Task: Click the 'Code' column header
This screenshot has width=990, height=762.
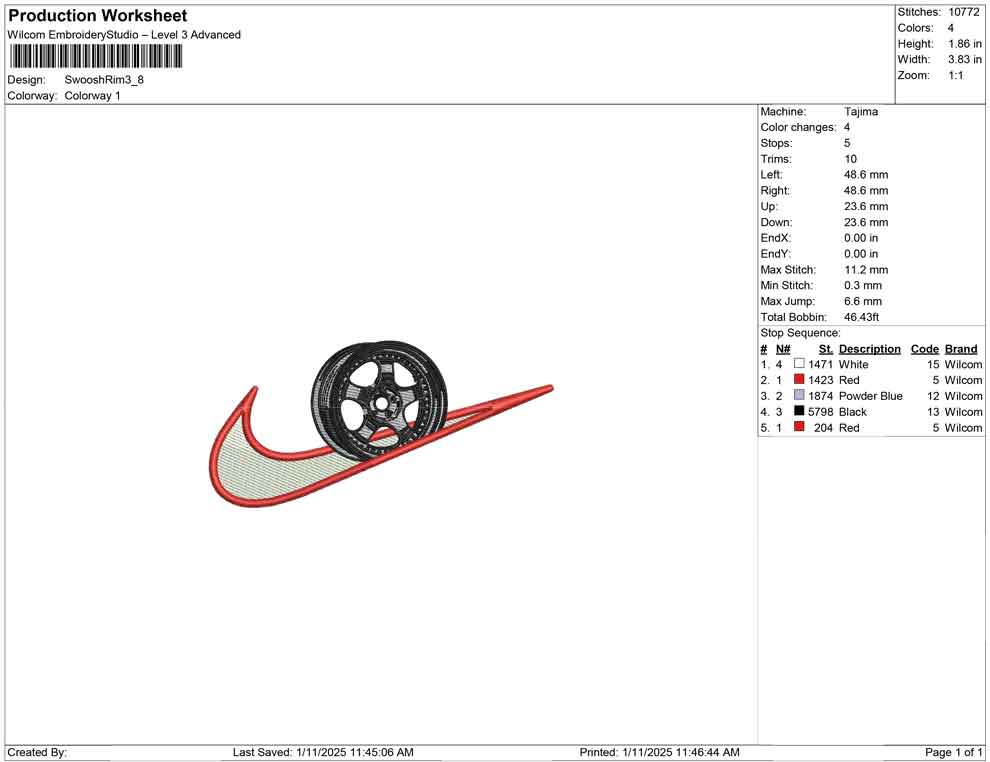Action: point(924,348)
